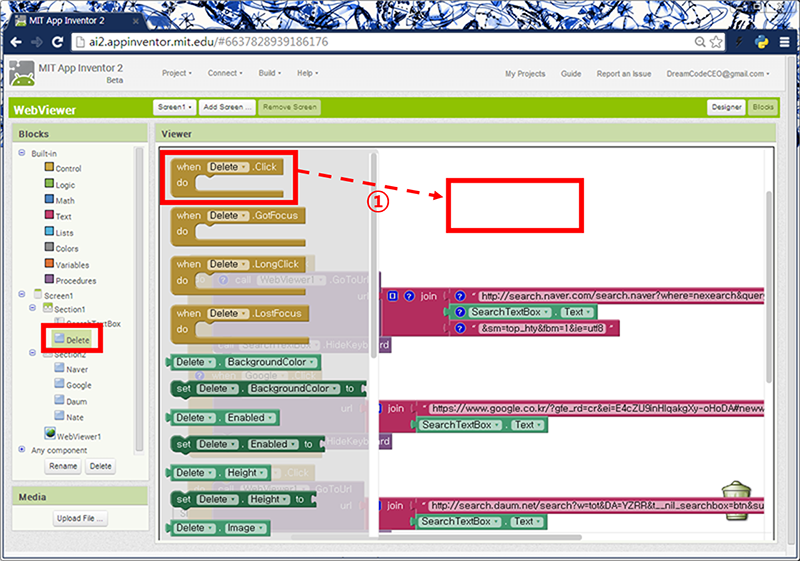
Task: Open the Text blocks drawer
Action: pos(58,216)
